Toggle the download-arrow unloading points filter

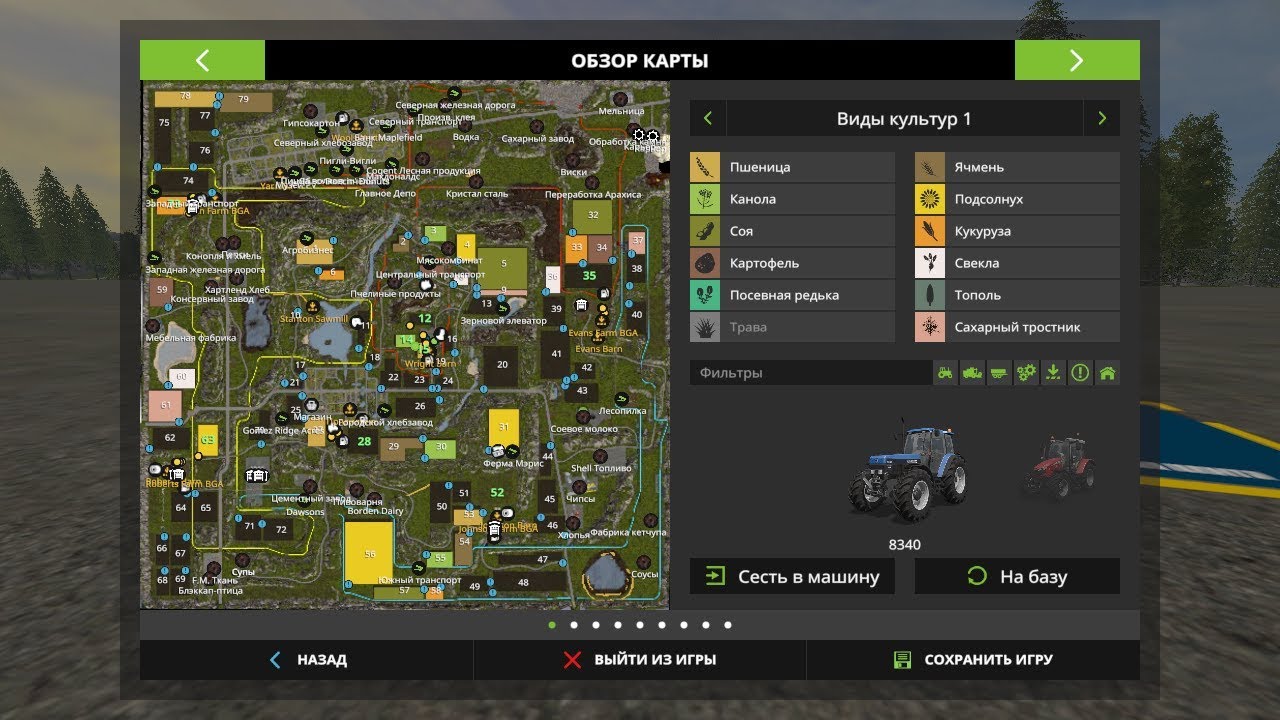click(1053, 373)
